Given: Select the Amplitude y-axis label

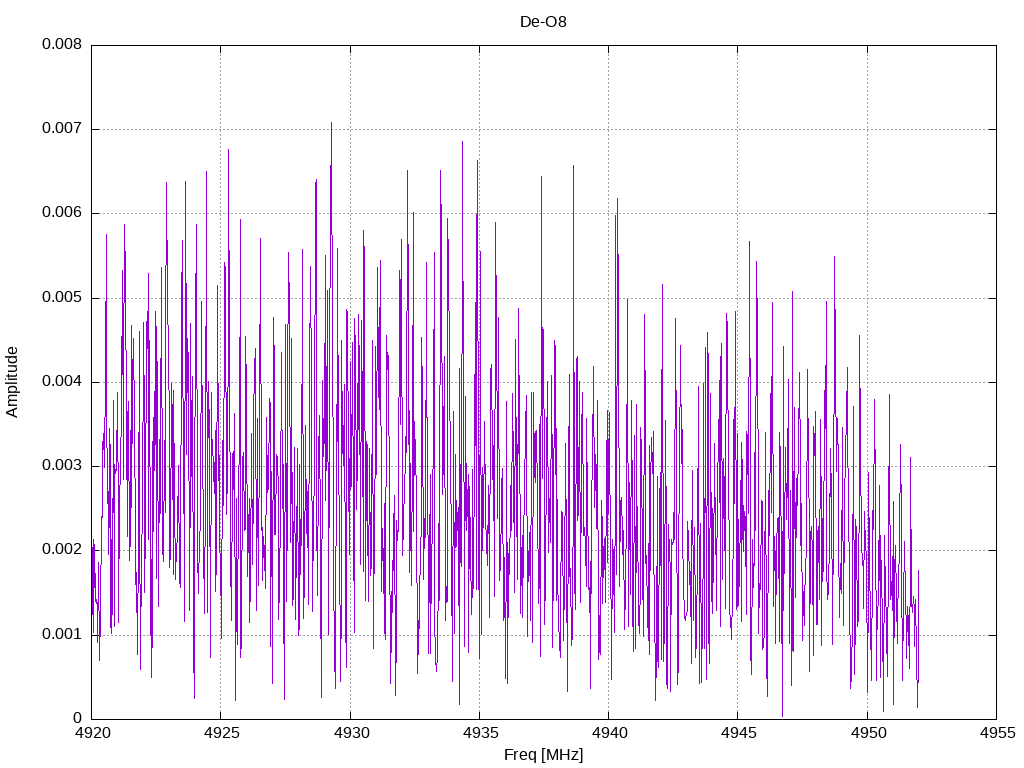Looking at the screenshot, I should pyautogui.click(x=12, y=382).
